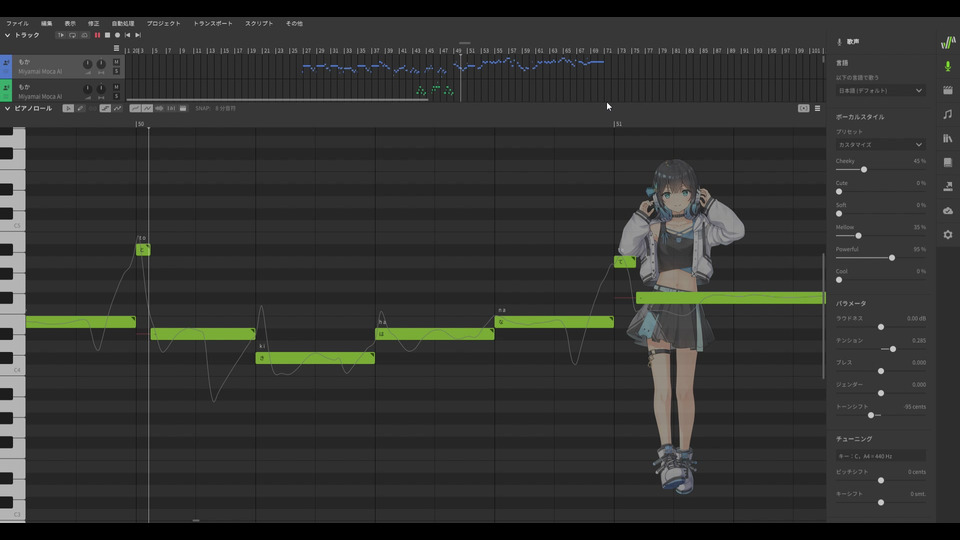Pause playback with the red pause button
The image size is (960, 540).
97,36
